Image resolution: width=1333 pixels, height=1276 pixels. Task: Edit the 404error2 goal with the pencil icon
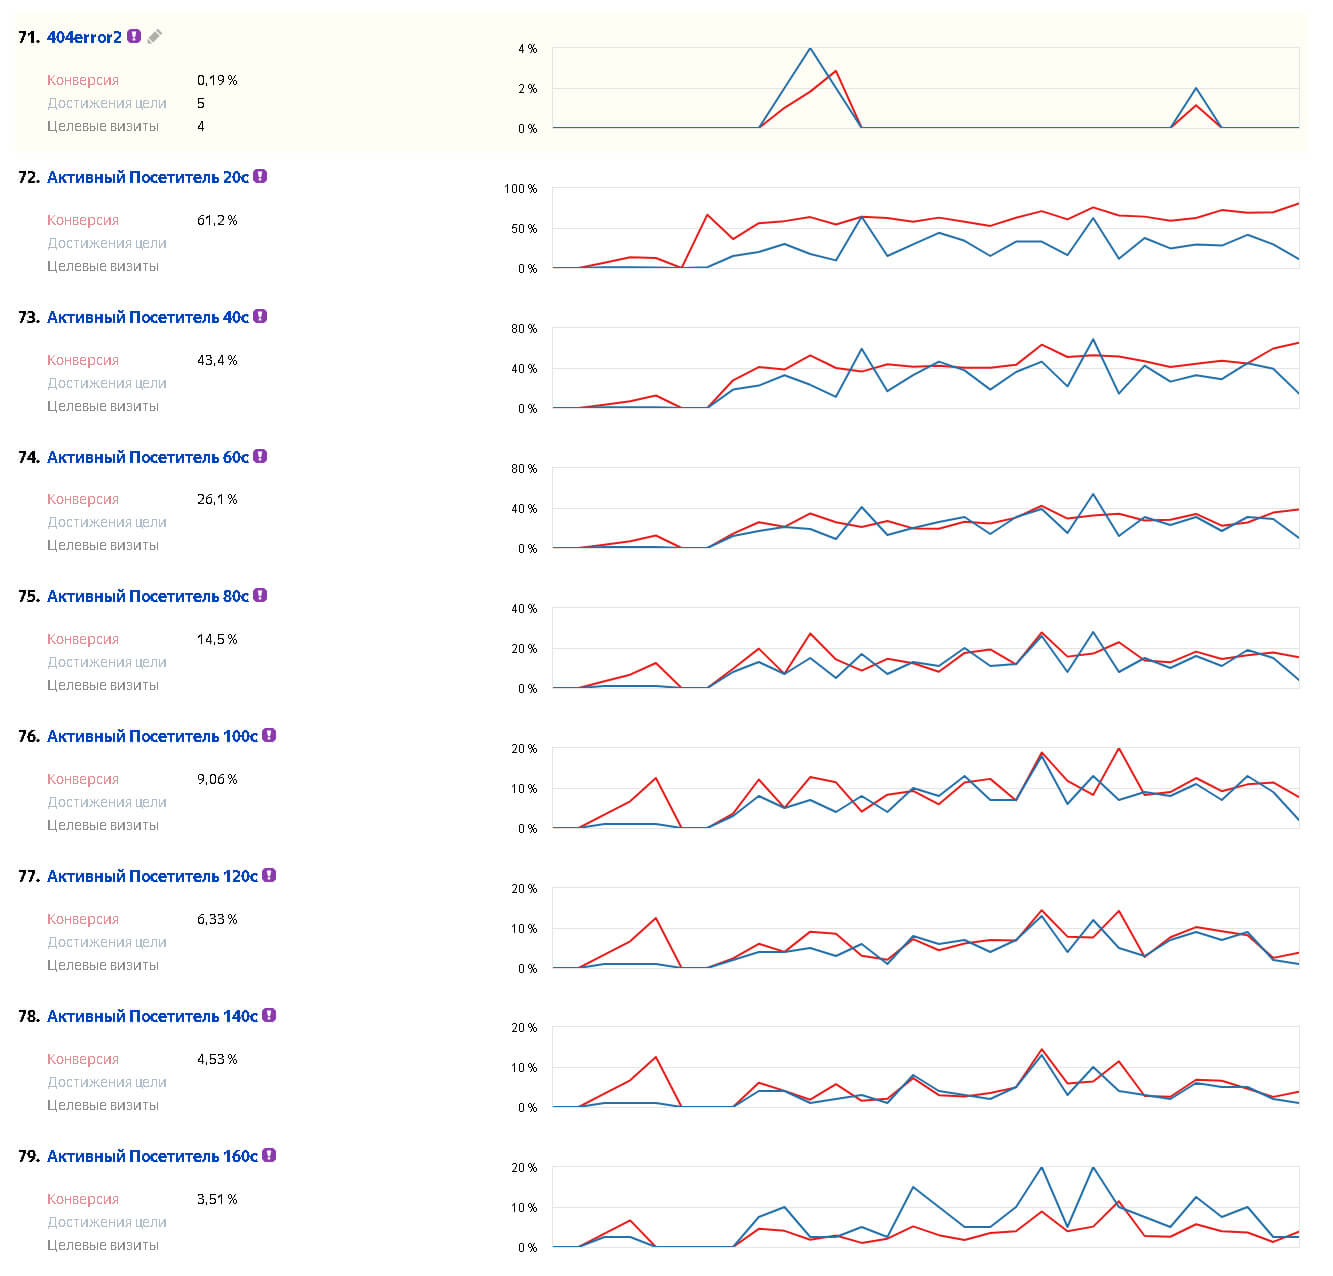tap(154, 37)
